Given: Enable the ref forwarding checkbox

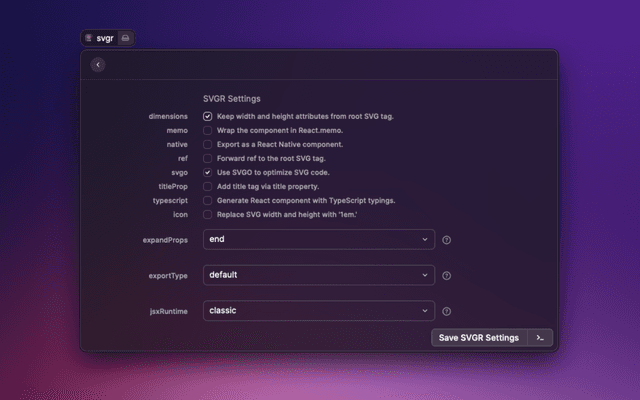Looking at the screenshot, I should [x=208, y=159].
